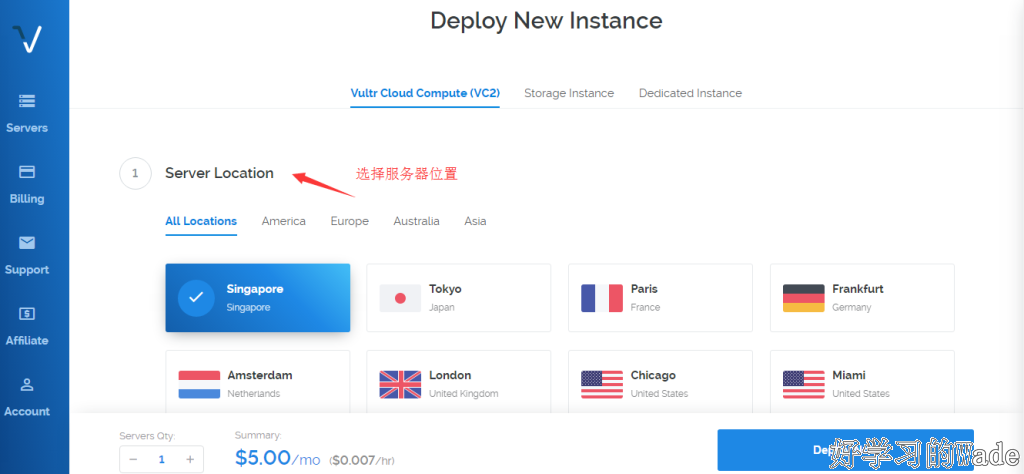Click the Deploy New Instance title
This screenshot has height=474, width=1024.
[x=546, y=20]
